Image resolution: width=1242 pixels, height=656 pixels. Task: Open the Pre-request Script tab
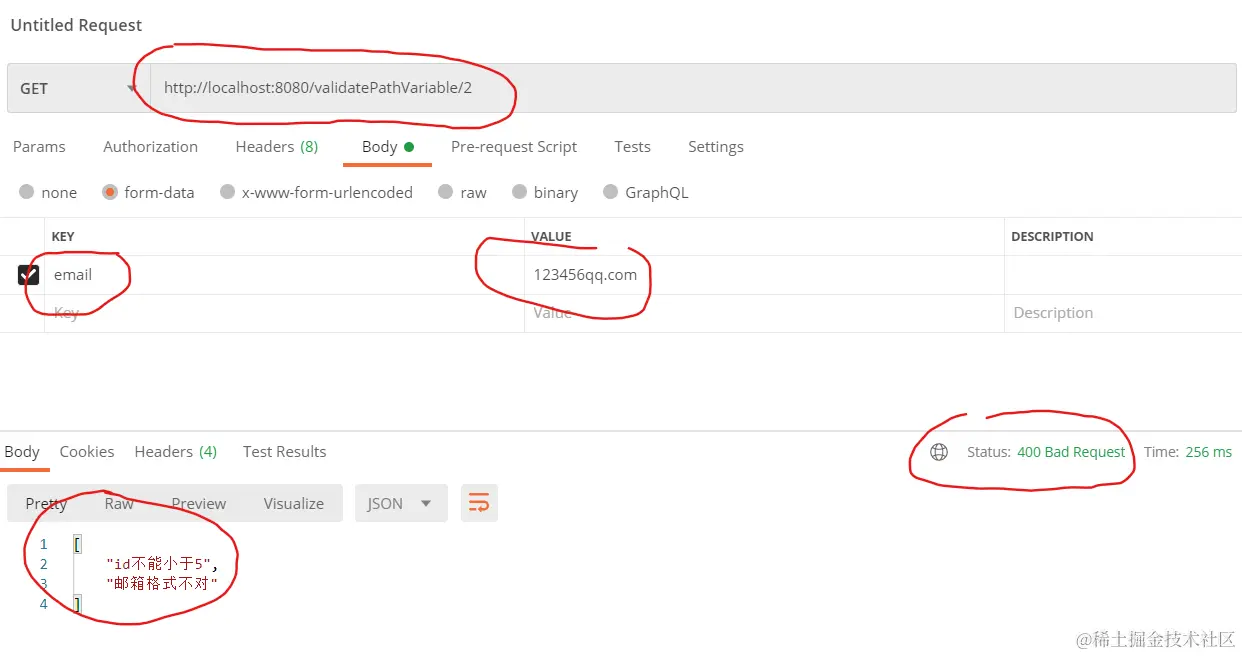(514, 147)
